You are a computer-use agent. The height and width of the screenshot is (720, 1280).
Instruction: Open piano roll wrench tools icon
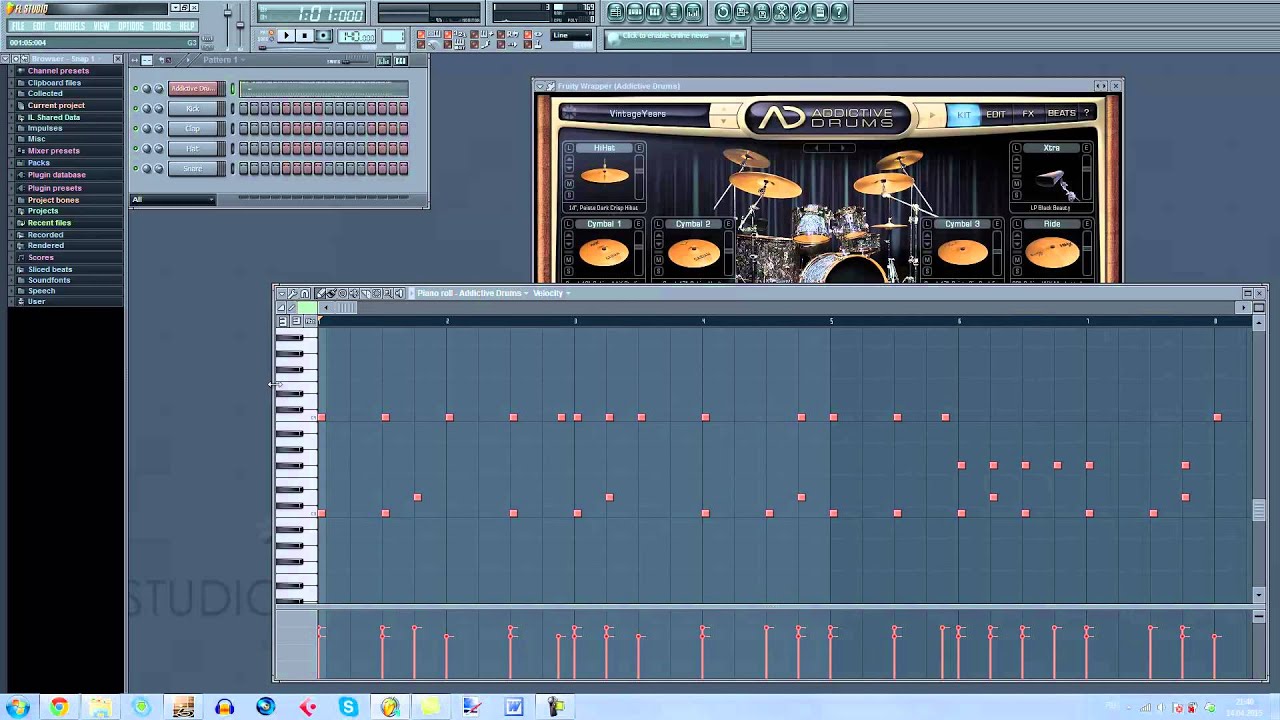click(292, 294)
